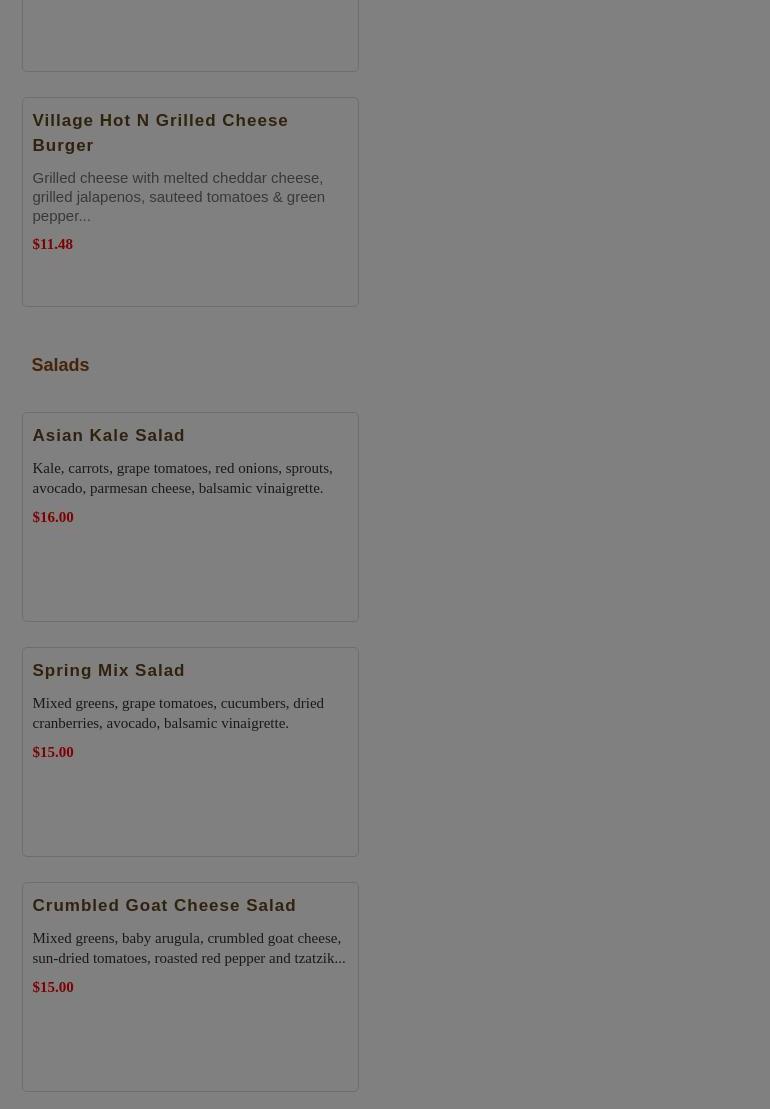
Task: Click empty area of Goat Cheese Salad card
Action: 190,1043
